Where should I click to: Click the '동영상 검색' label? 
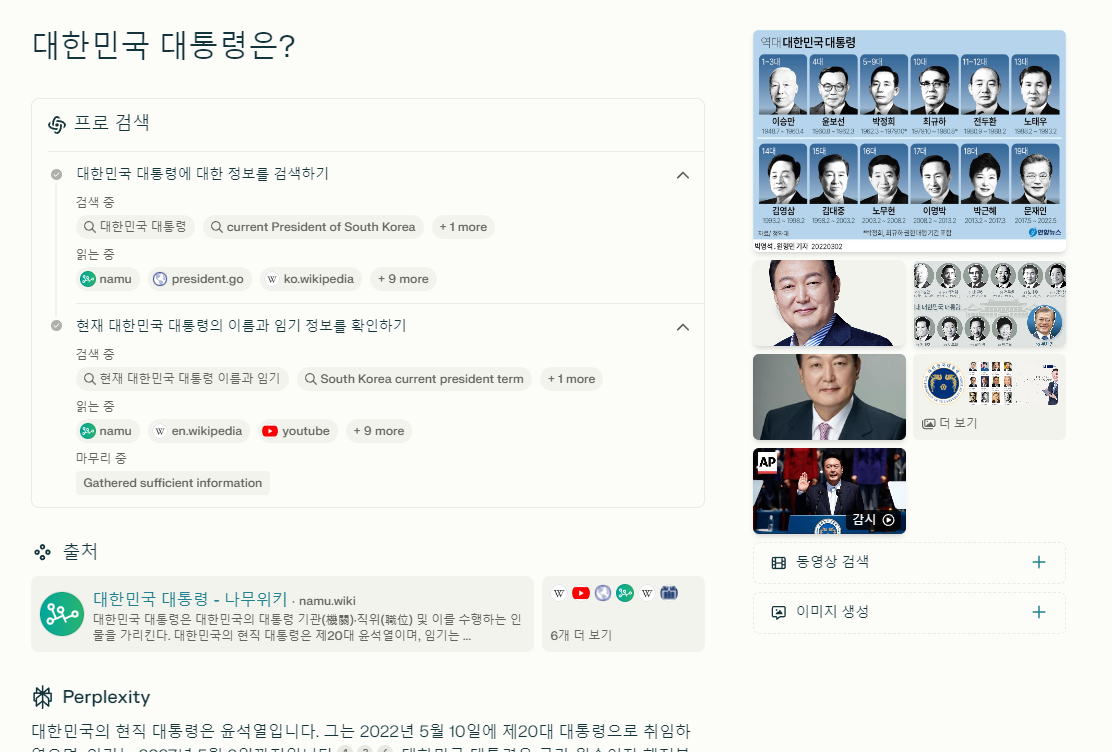[832, 562]
